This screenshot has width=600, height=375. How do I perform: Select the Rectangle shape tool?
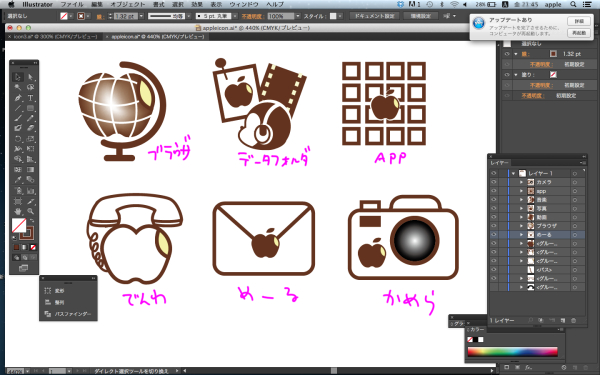(x=31, y=108)
